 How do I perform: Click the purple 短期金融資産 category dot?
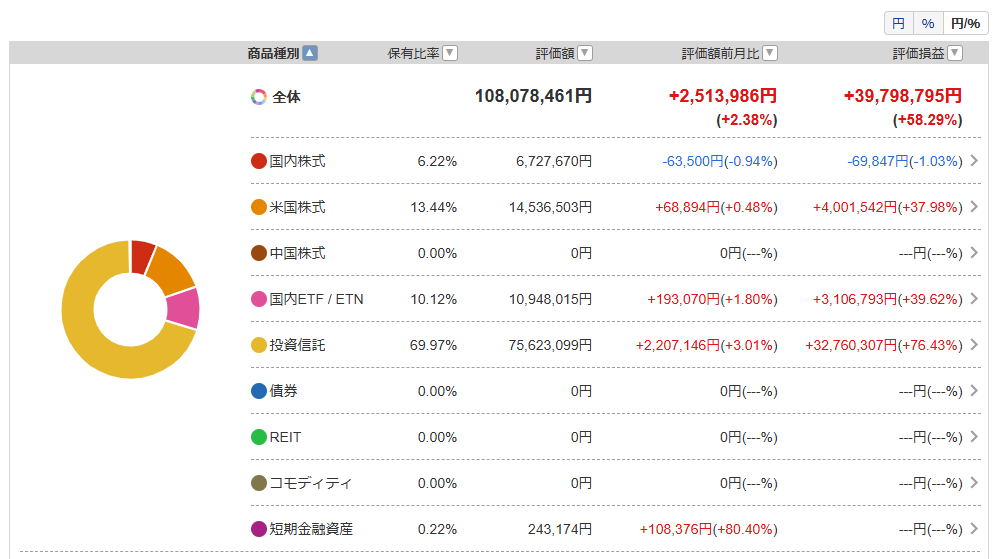[x=259, y=529]
